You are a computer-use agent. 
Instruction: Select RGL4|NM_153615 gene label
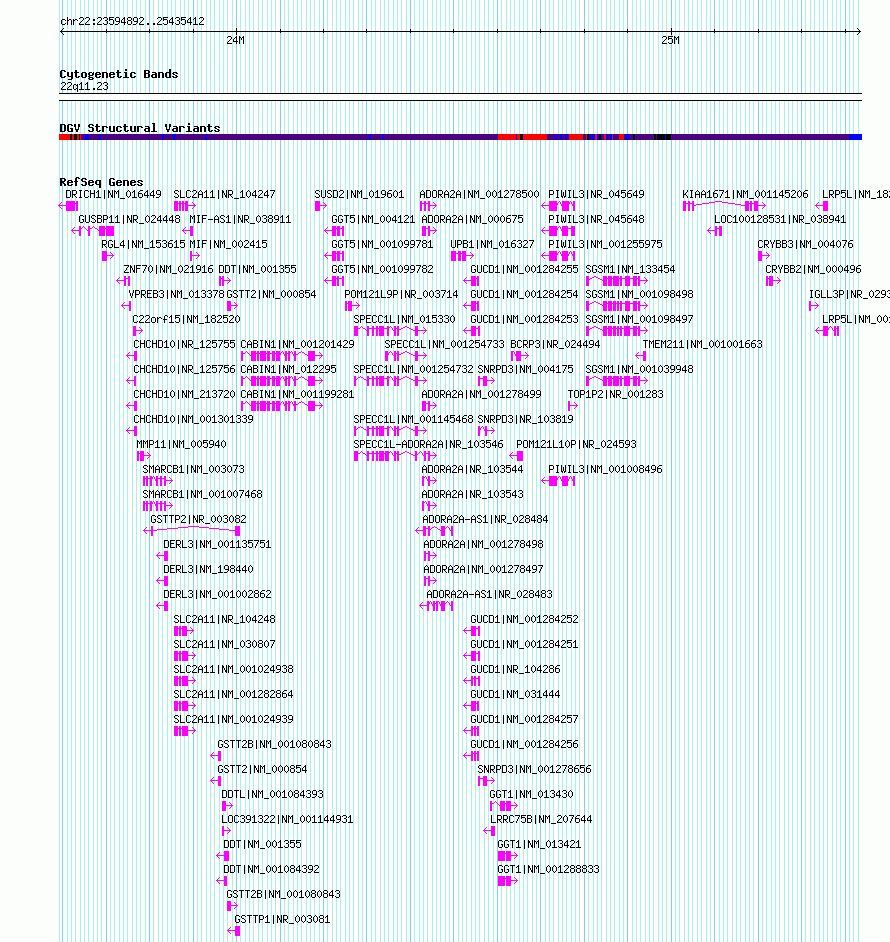pyautogui.click(x=143, y=245)
